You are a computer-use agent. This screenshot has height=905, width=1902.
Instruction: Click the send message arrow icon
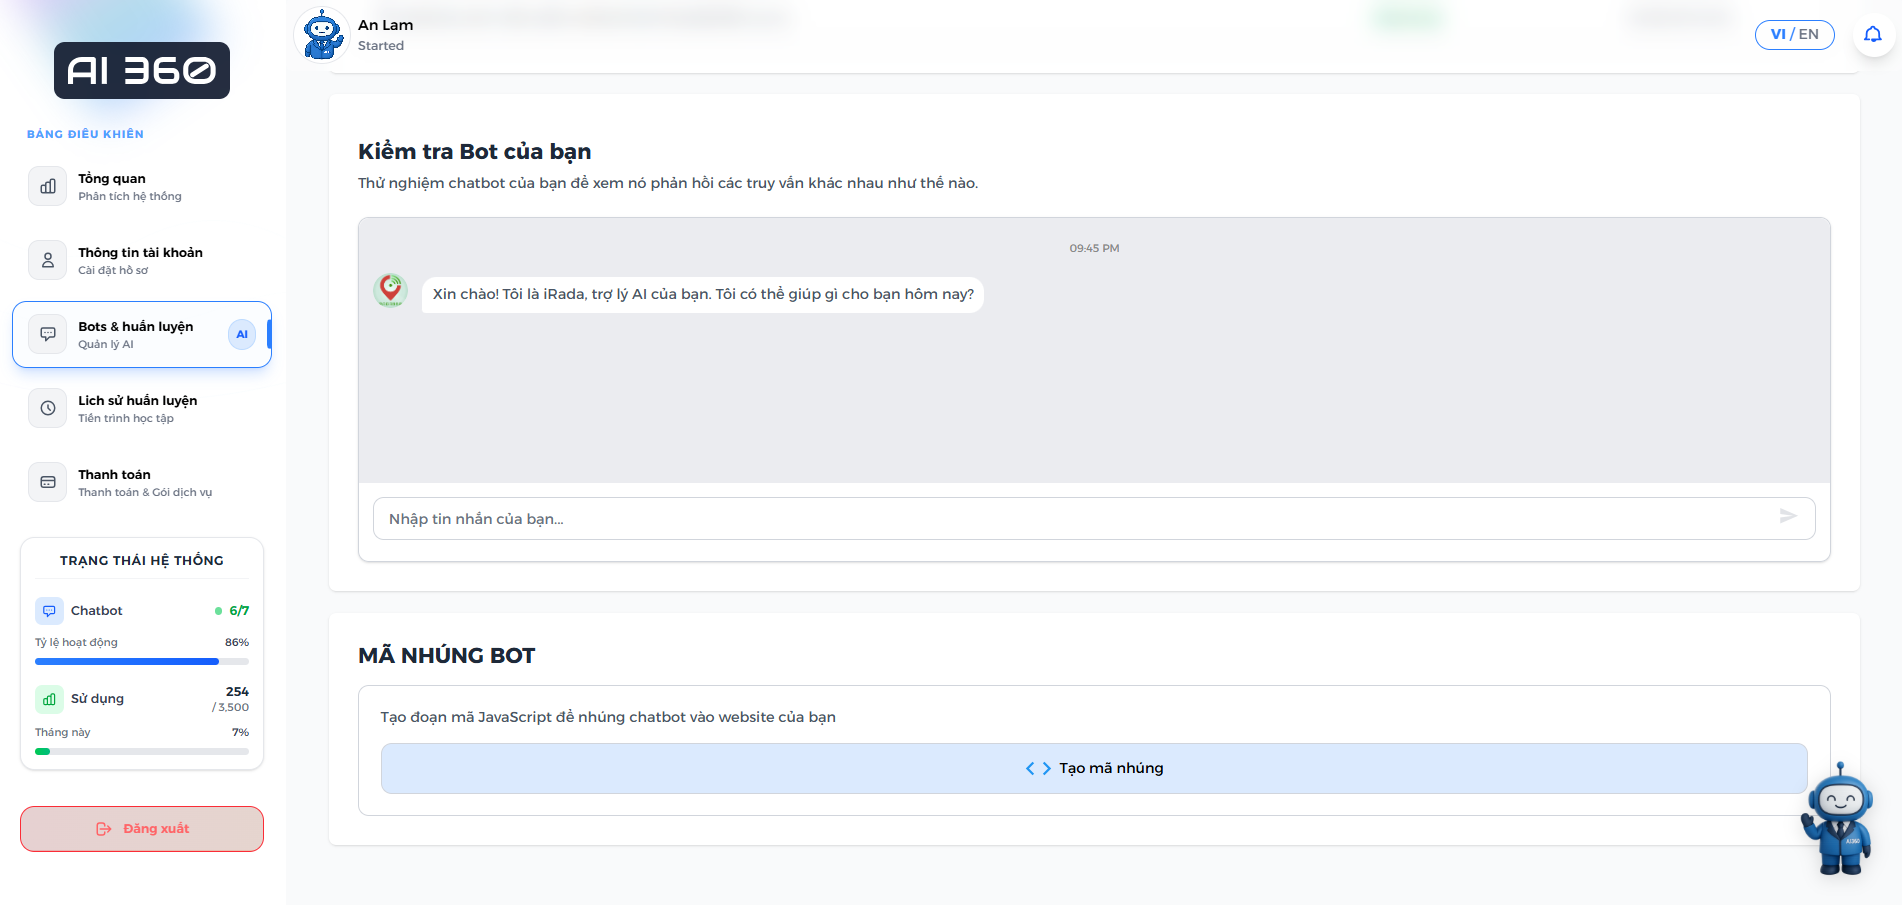1788,516
